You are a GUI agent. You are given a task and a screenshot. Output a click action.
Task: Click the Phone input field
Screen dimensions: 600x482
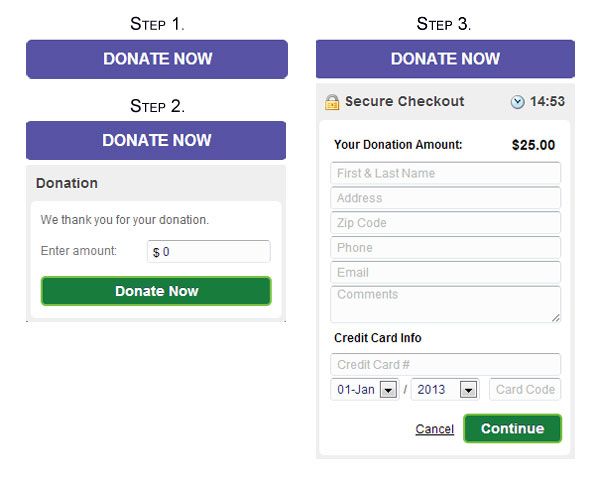[445, 247]
